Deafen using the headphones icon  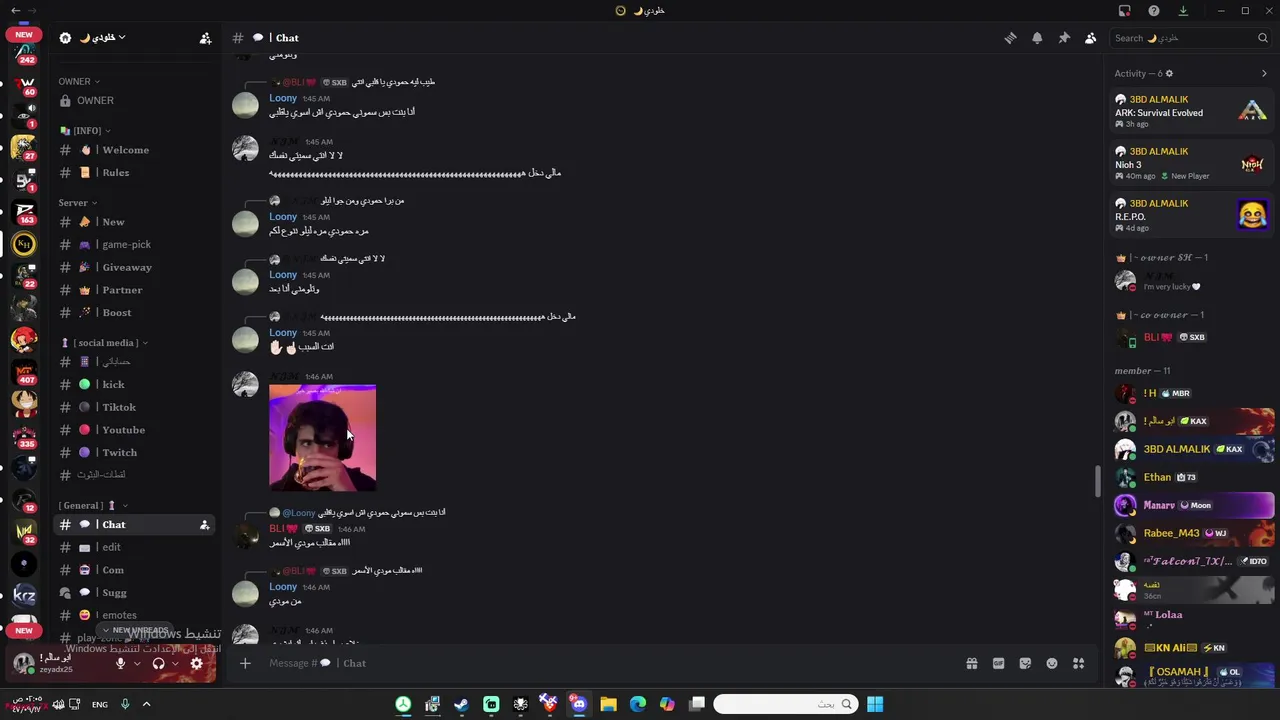158,664
